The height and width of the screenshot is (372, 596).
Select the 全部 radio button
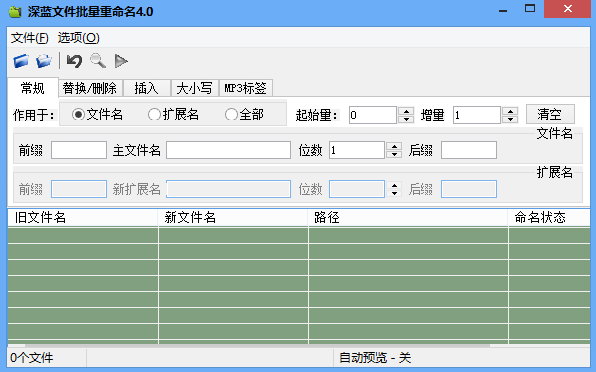[x=231, y=114]
